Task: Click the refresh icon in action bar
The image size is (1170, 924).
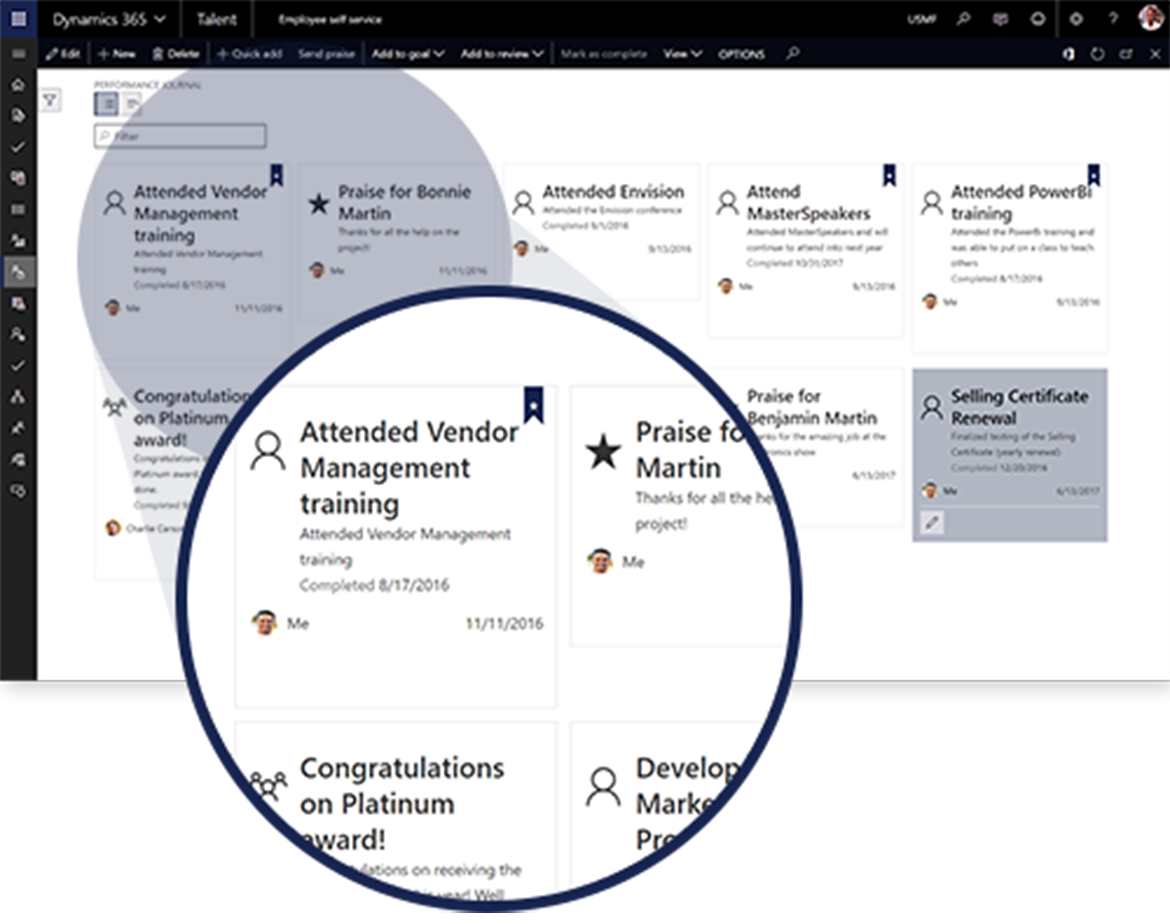Action: point(1097,54)
